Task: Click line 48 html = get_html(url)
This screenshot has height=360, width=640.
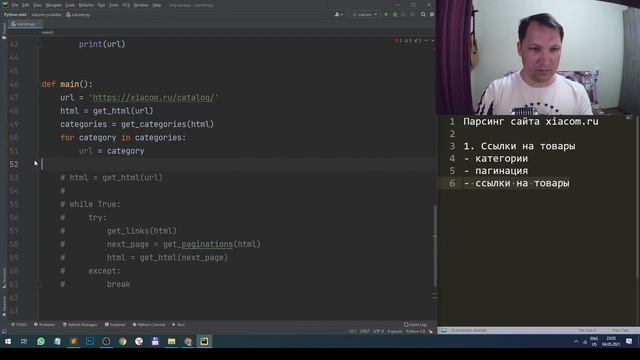Action: (x=107, y=111)
